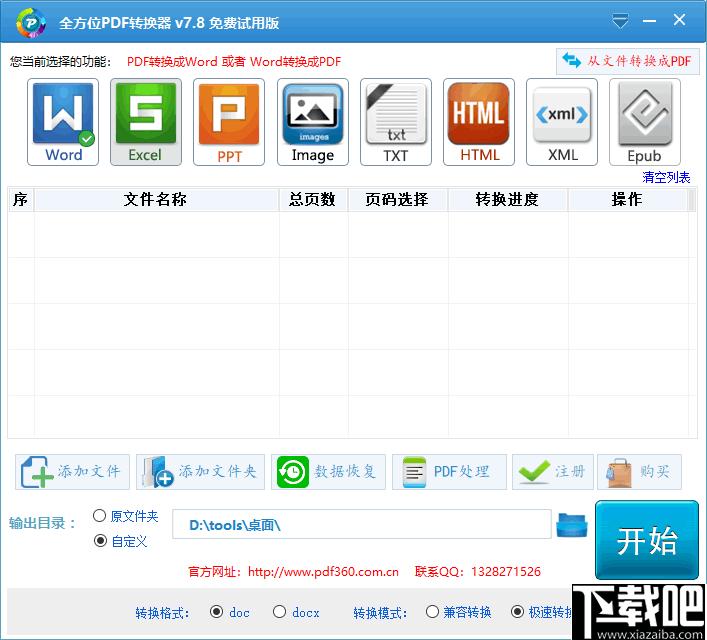The height and width of the screenshot is (640, 707).
Task: Open the official website link pdf360.com.cn
Action: click(x=323, y=572)
